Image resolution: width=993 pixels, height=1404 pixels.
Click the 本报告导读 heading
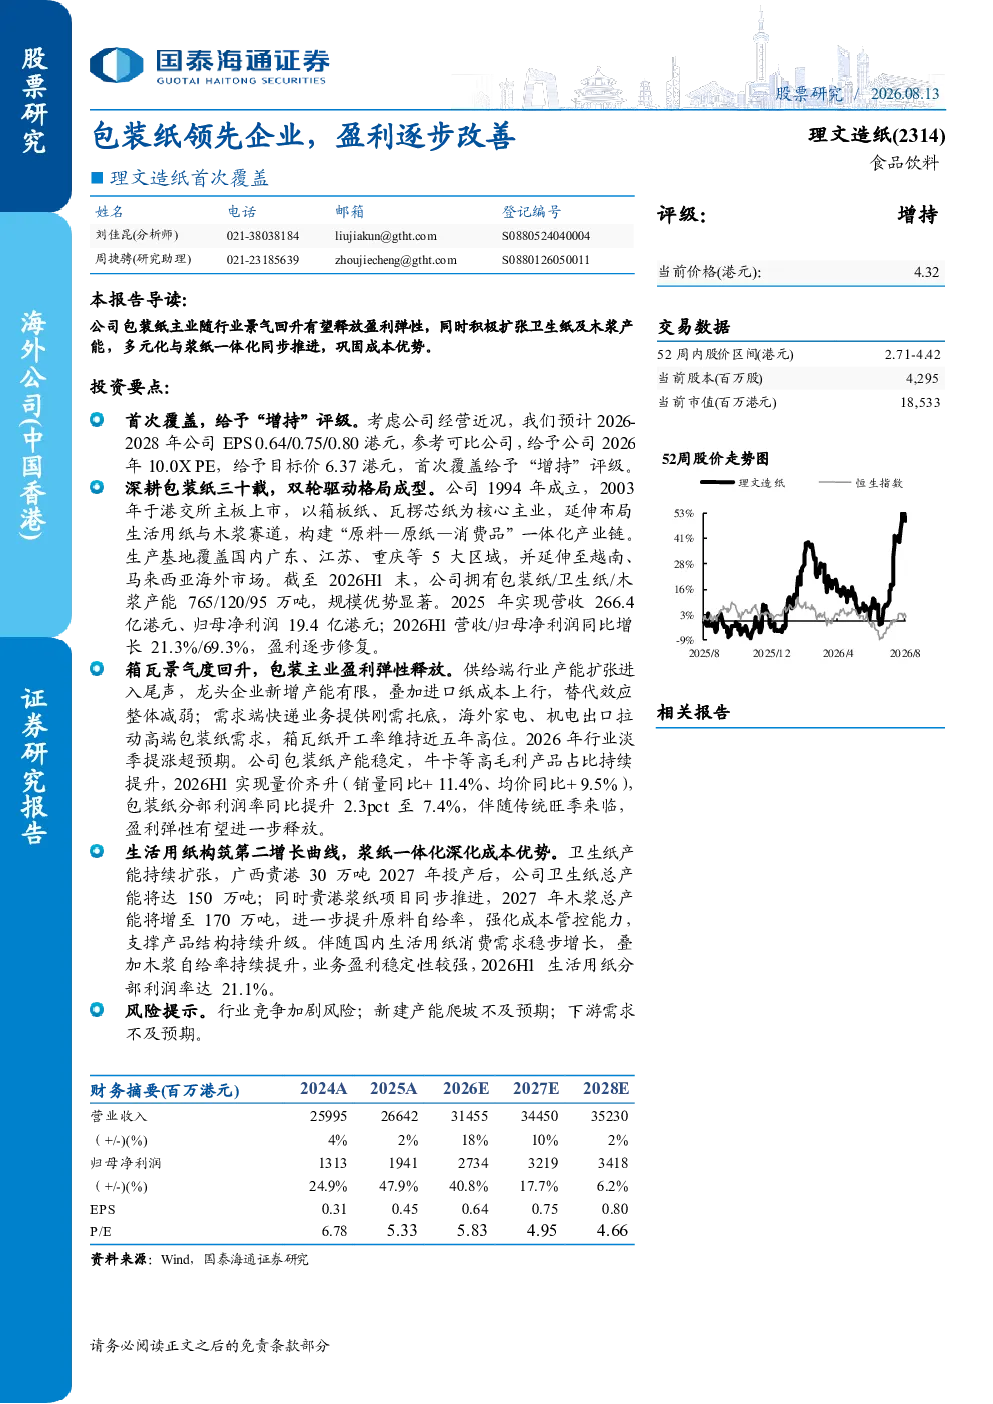click(x=139, y=300)
